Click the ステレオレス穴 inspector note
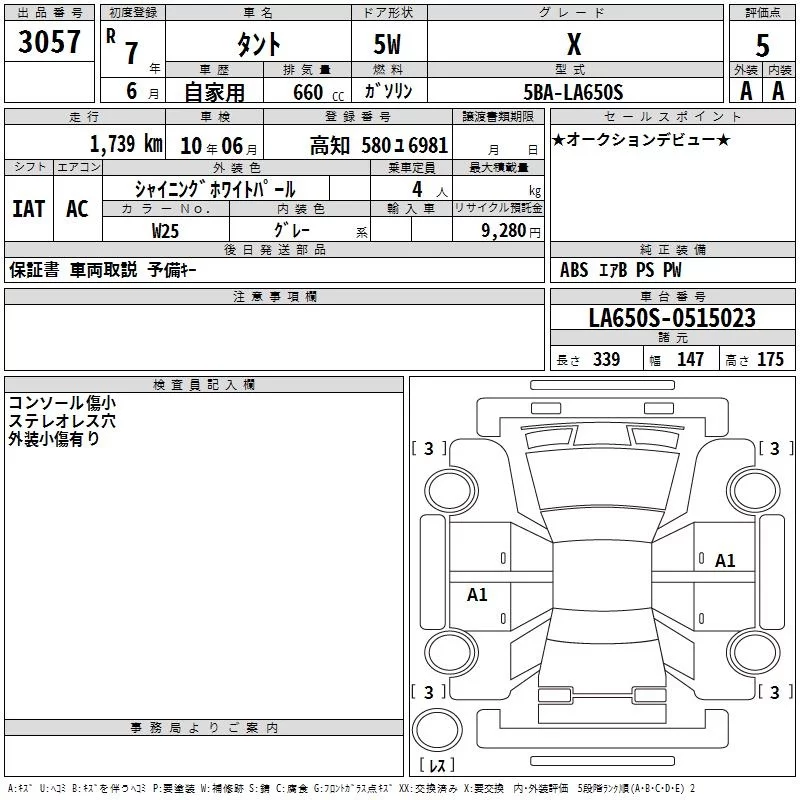The image size is (800, 800). (x=61, y=421)
